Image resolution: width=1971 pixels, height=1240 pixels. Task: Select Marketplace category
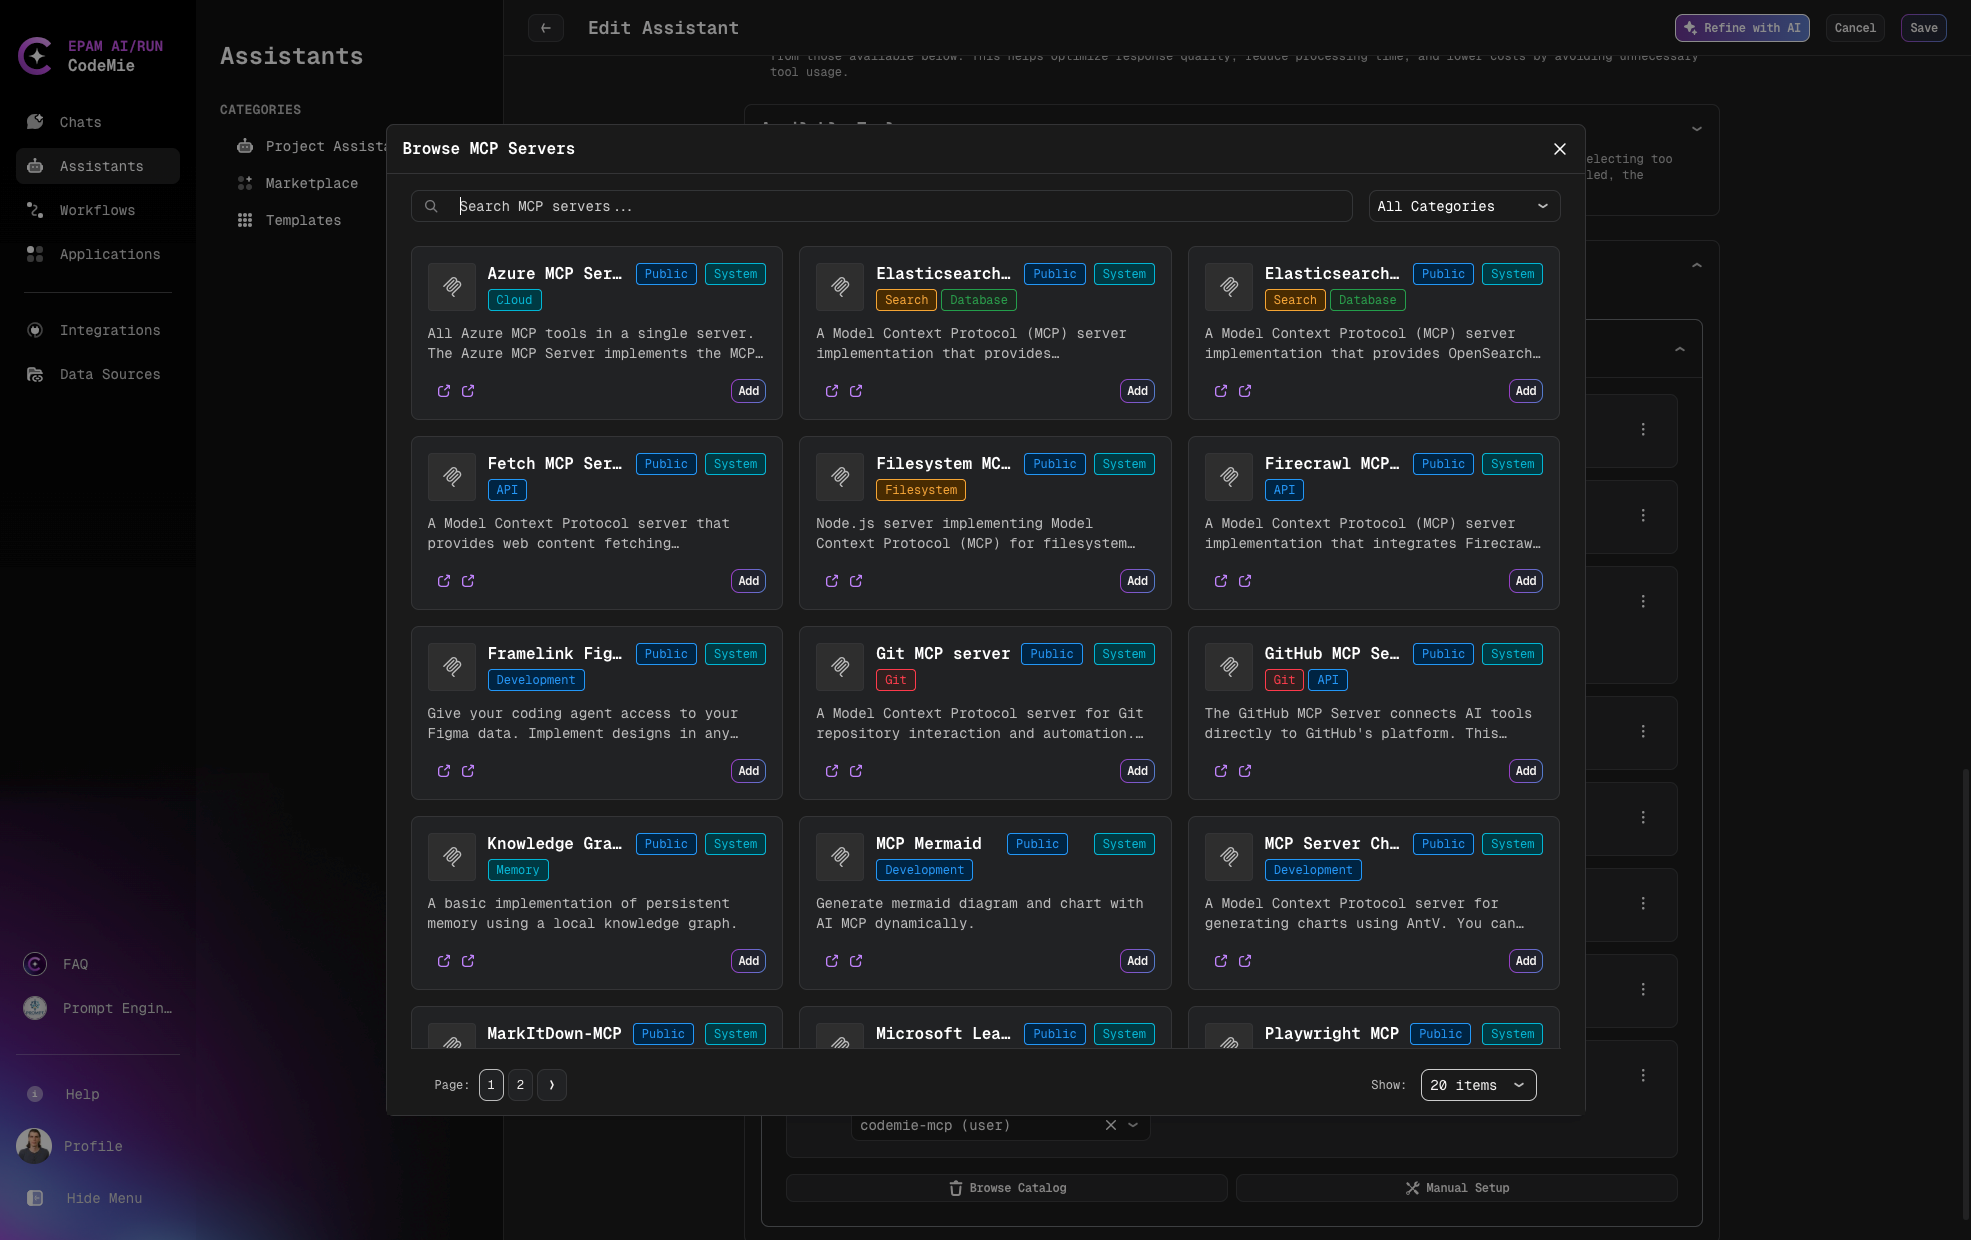coord(311,183)
